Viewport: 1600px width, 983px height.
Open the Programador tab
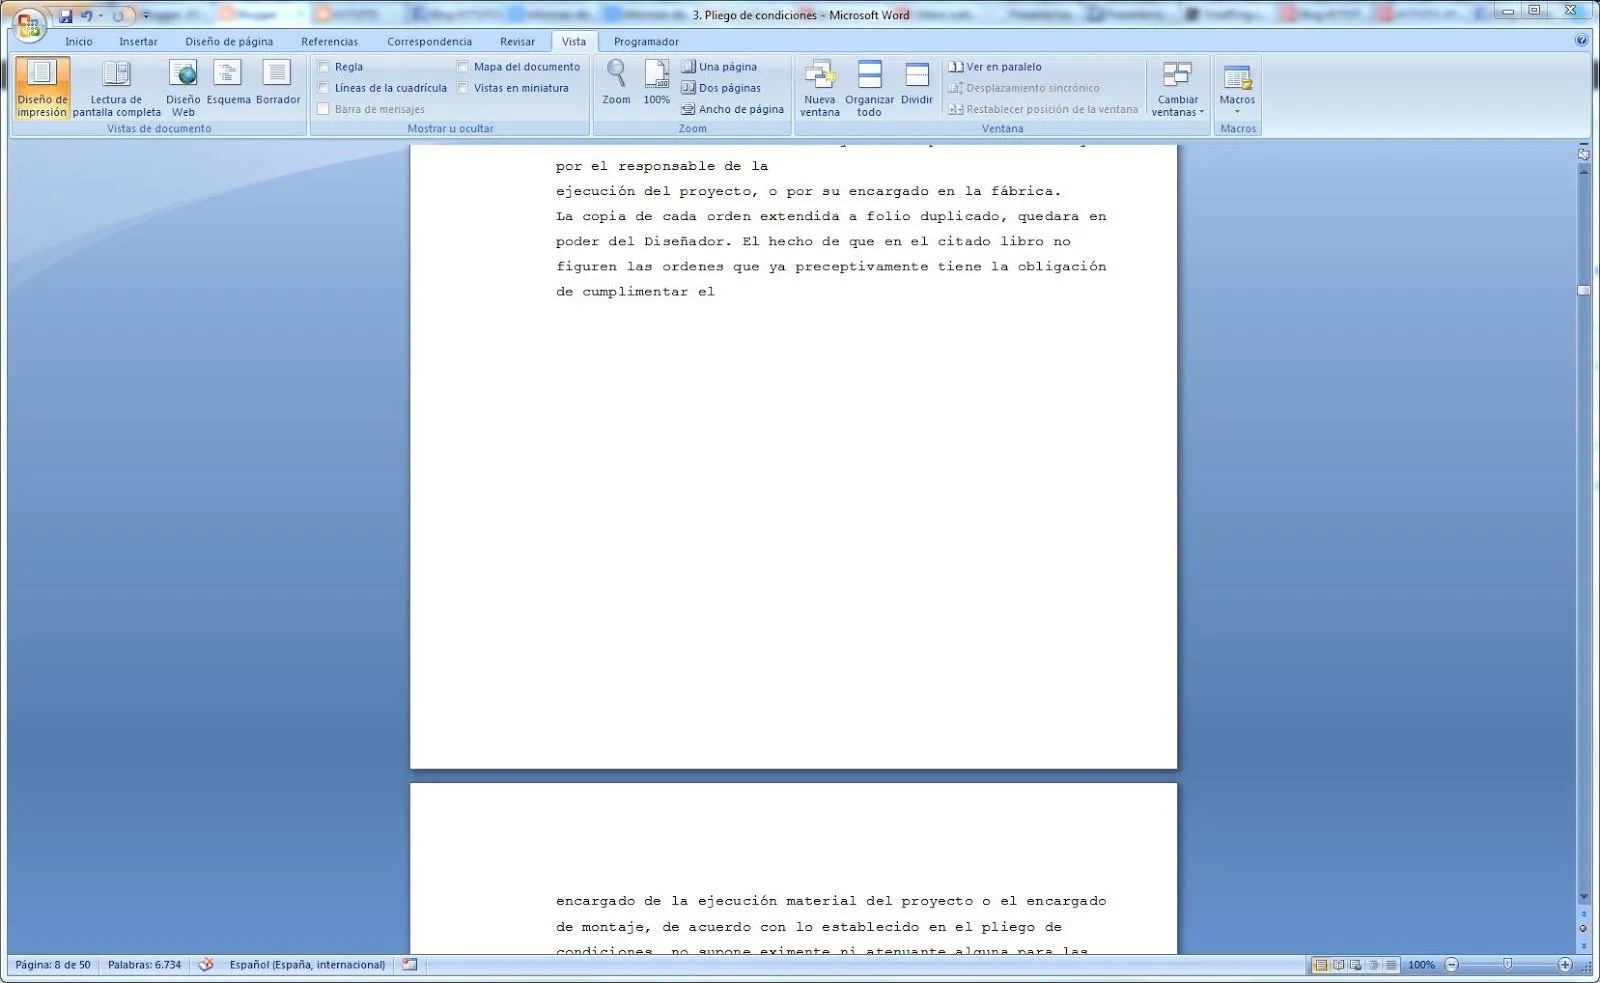pyautogui.click(x=646, y=41)
